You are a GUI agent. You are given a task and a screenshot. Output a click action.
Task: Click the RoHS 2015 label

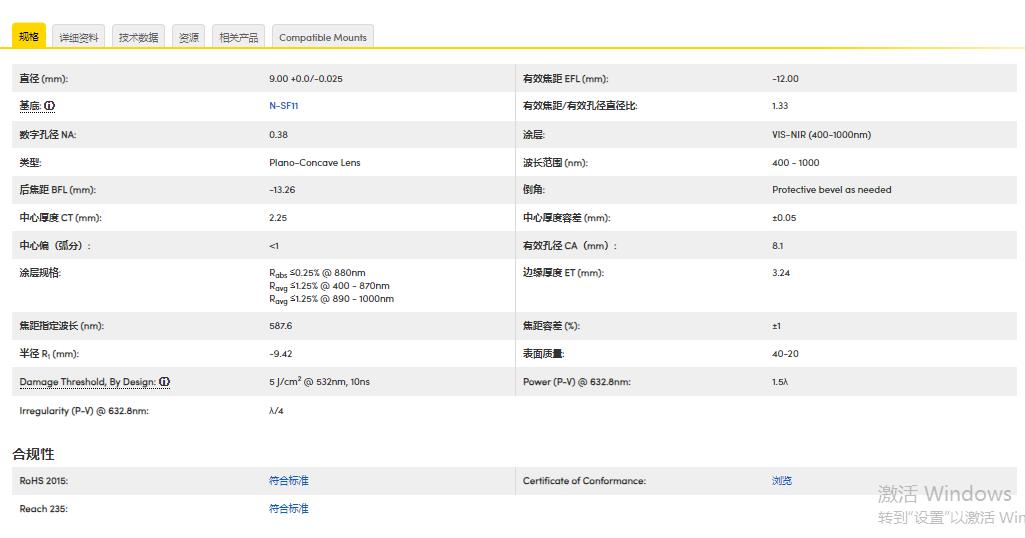click(x=43, y=480)
